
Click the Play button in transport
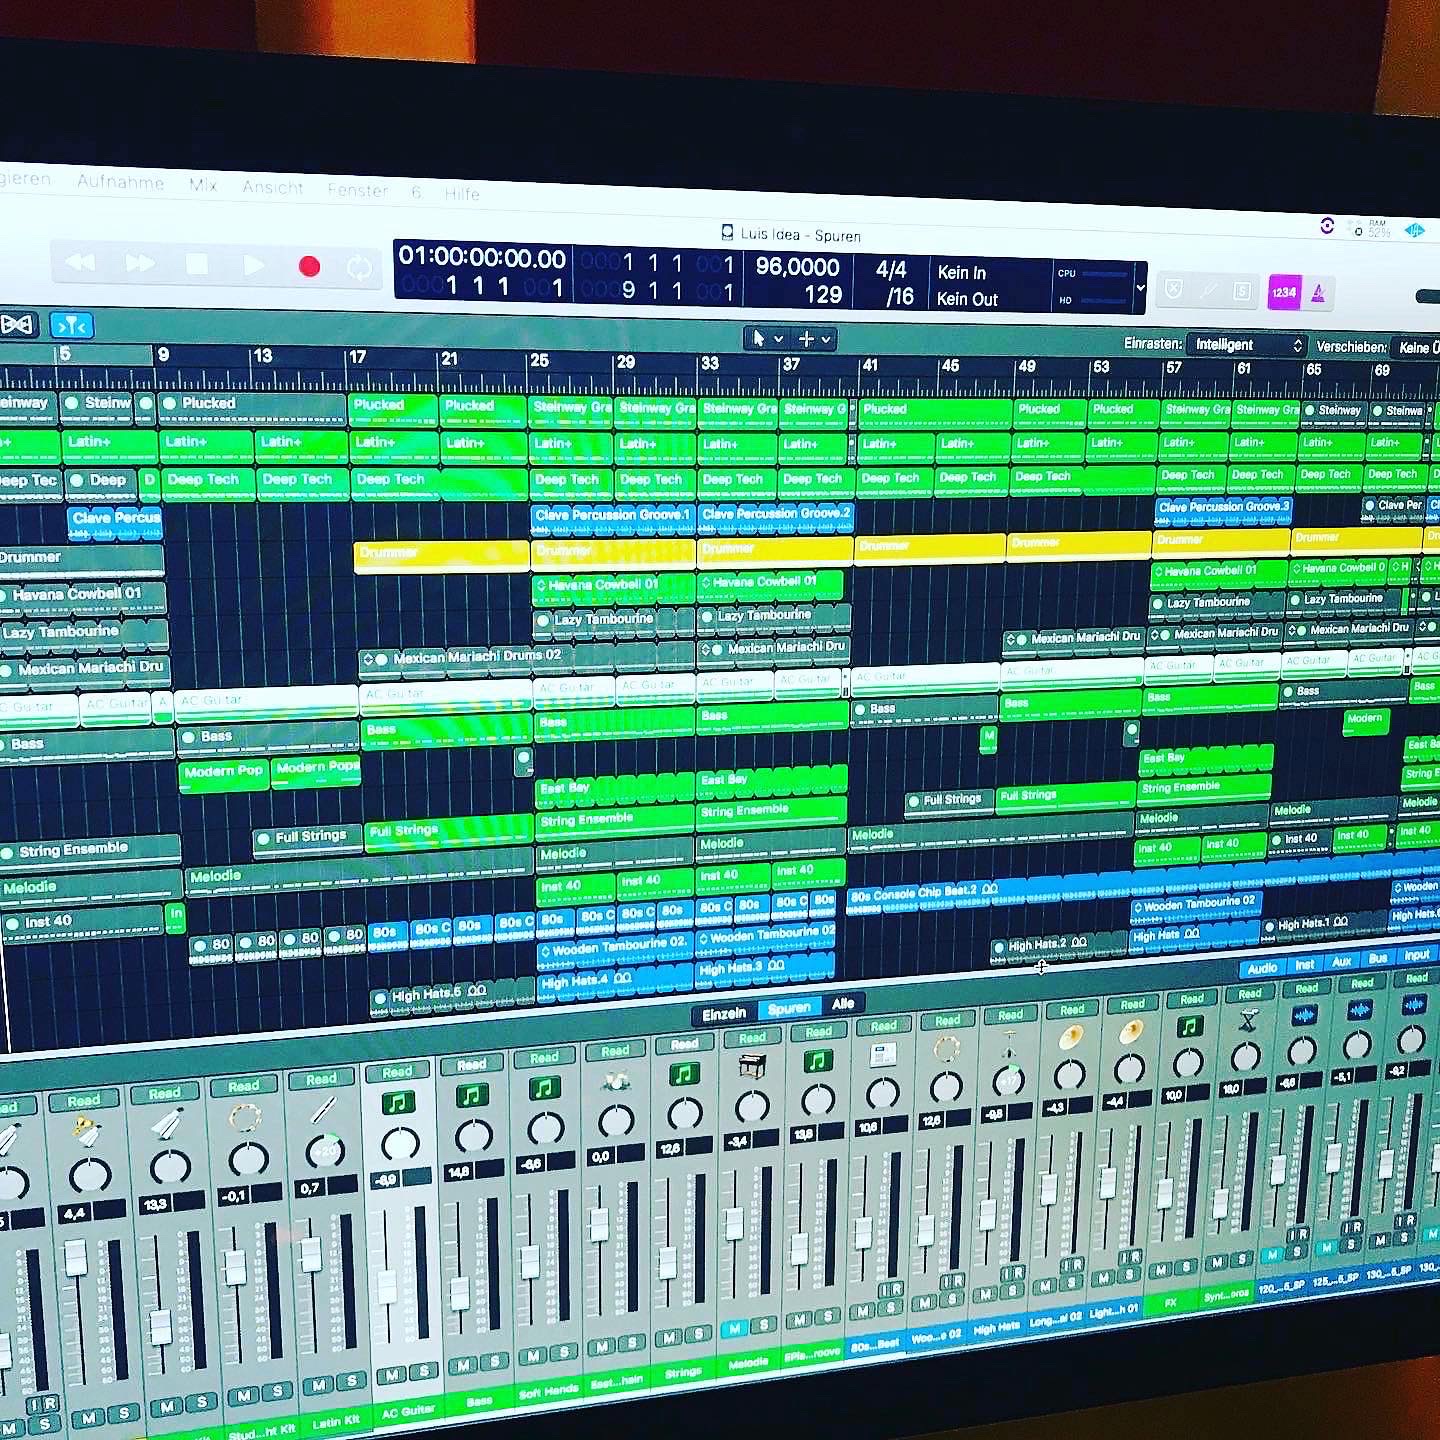254,265
